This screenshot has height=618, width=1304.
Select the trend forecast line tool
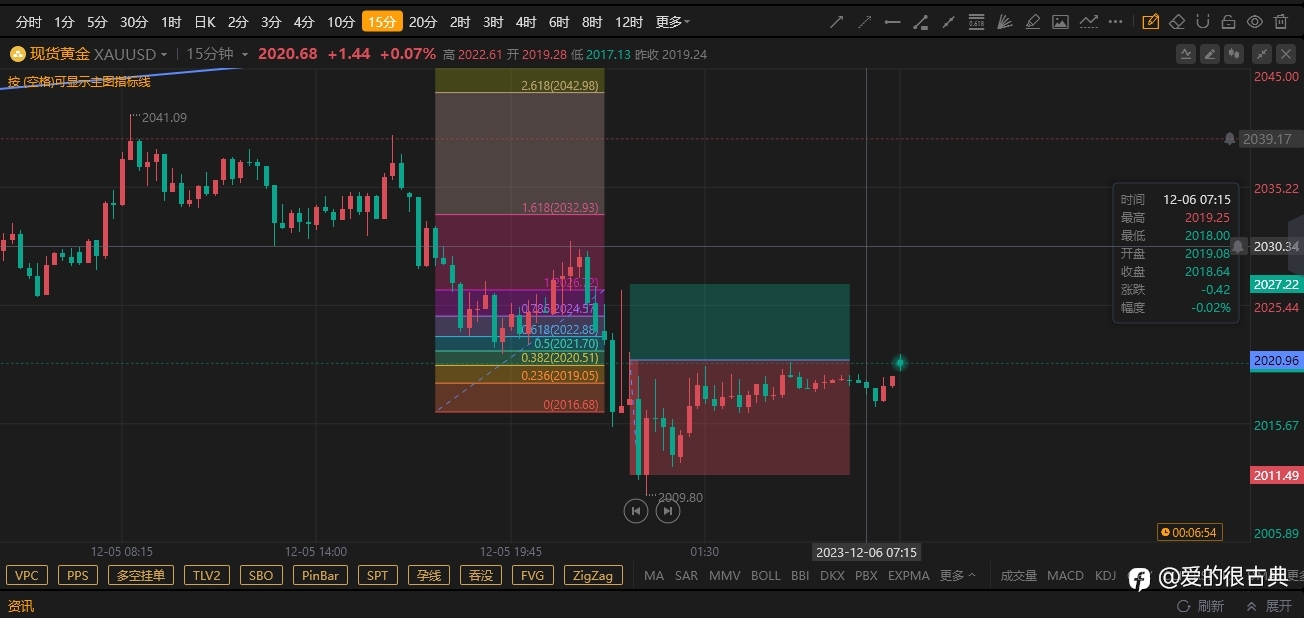click(1088, 22)
